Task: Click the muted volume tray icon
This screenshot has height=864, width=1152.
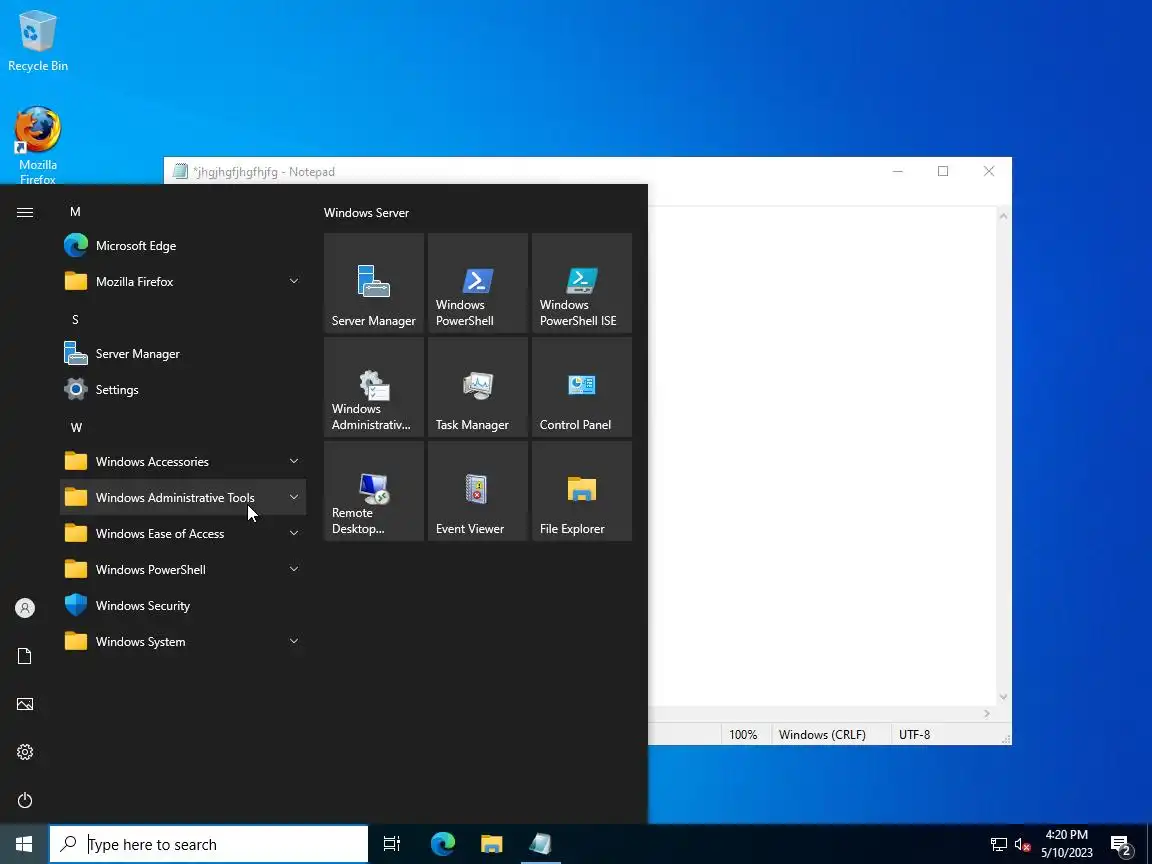Action: click(1022, 844)
